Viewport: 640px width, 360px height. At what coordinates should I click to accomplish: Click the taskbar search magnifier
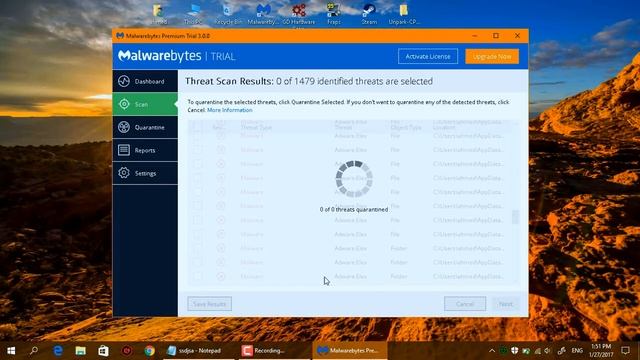34,351
